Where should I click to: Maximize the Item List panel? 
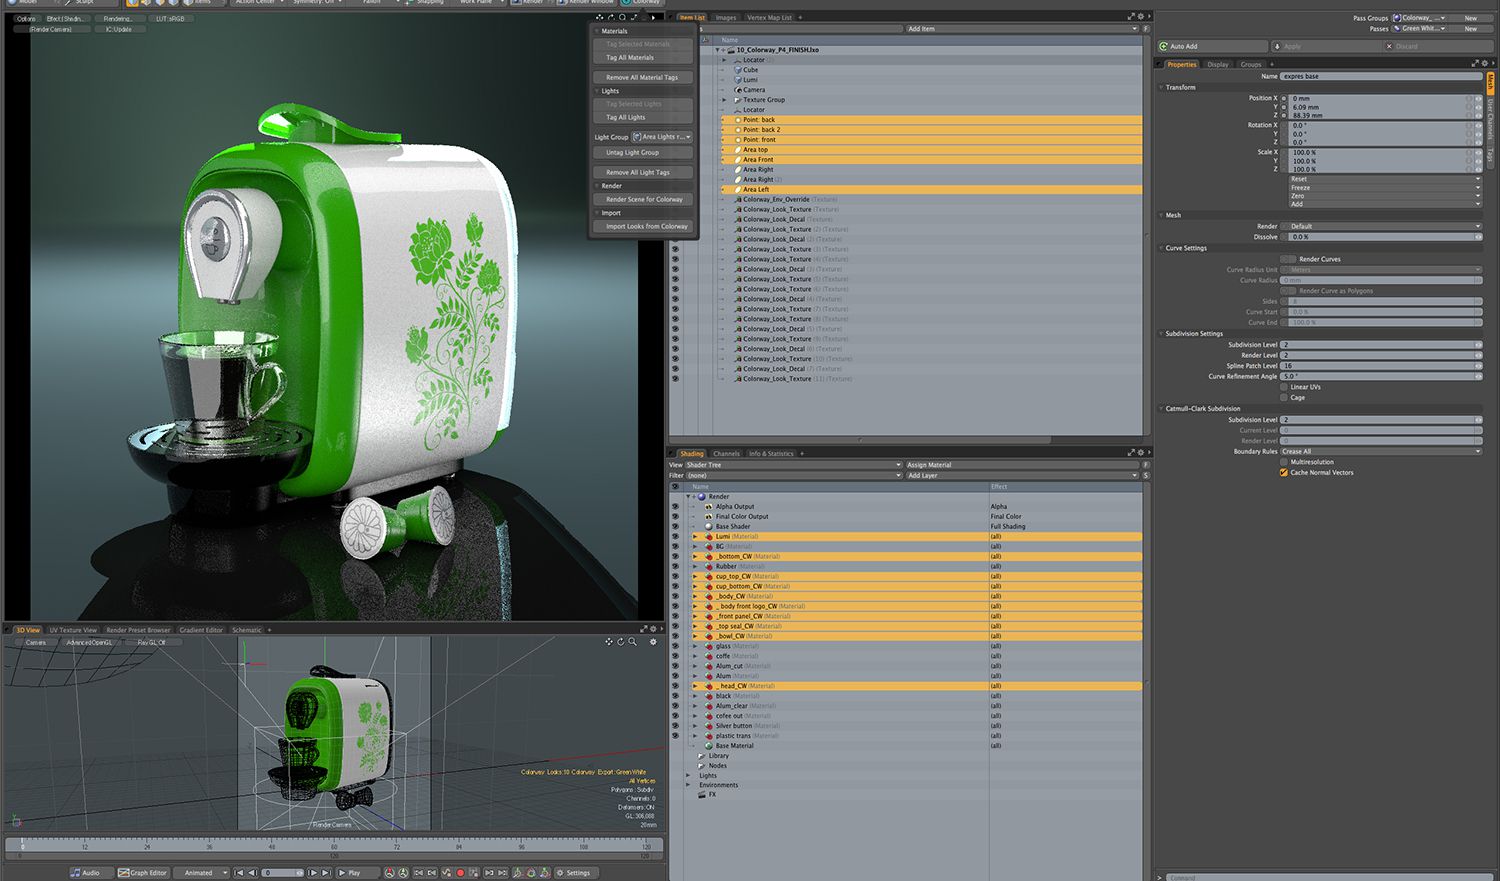coord(1131,17)
